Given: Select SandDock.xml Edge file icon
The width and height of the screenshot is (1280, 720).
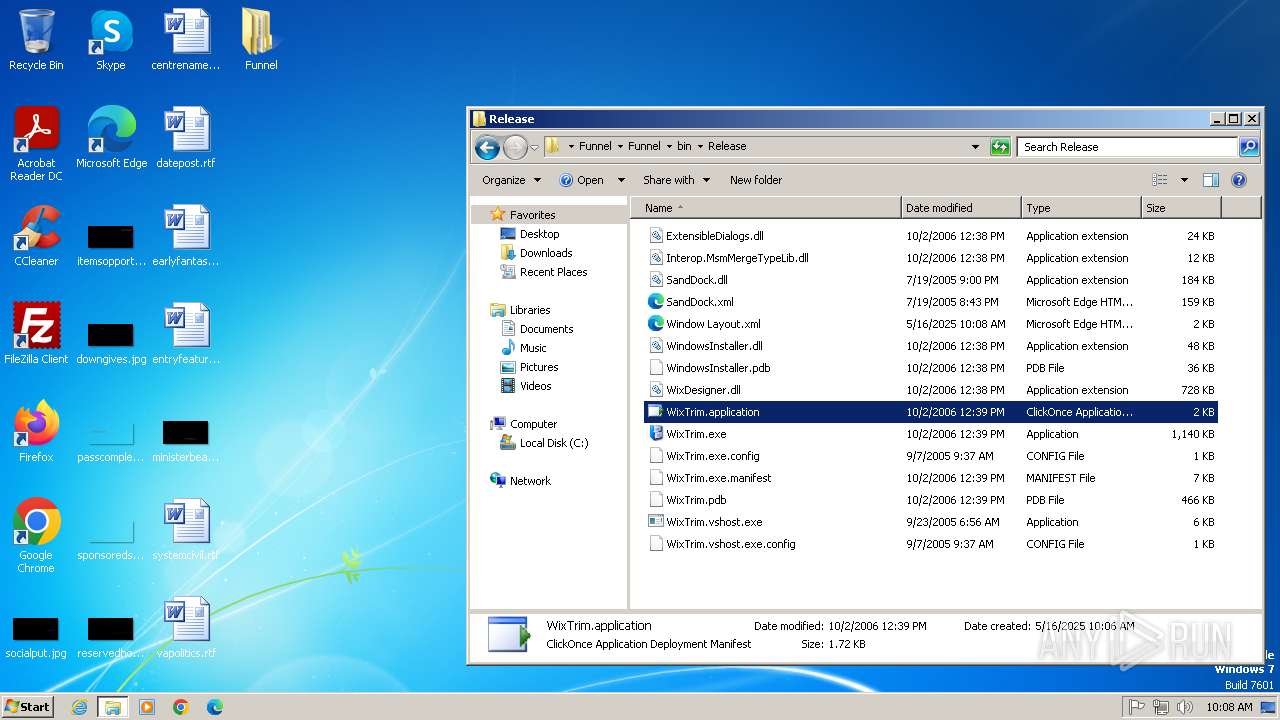Looking at the screenshot, I should pyautogui.click(x=656, y=302).
